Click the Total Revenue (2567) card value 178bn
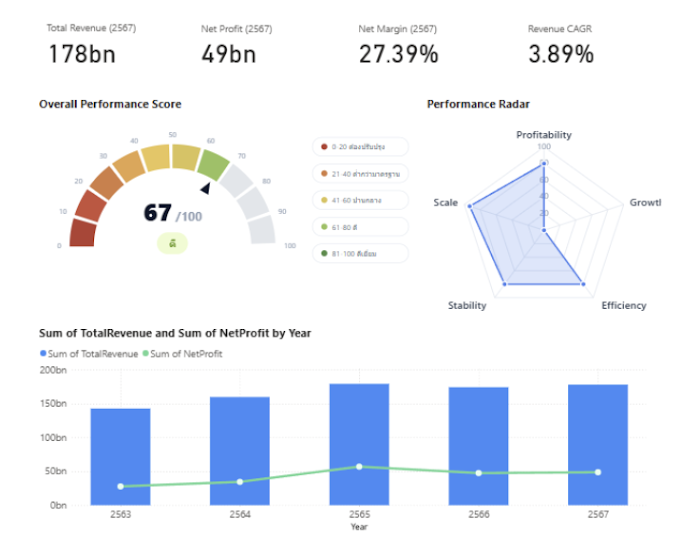Screen dimensions: 700x539 pos(82,54)
